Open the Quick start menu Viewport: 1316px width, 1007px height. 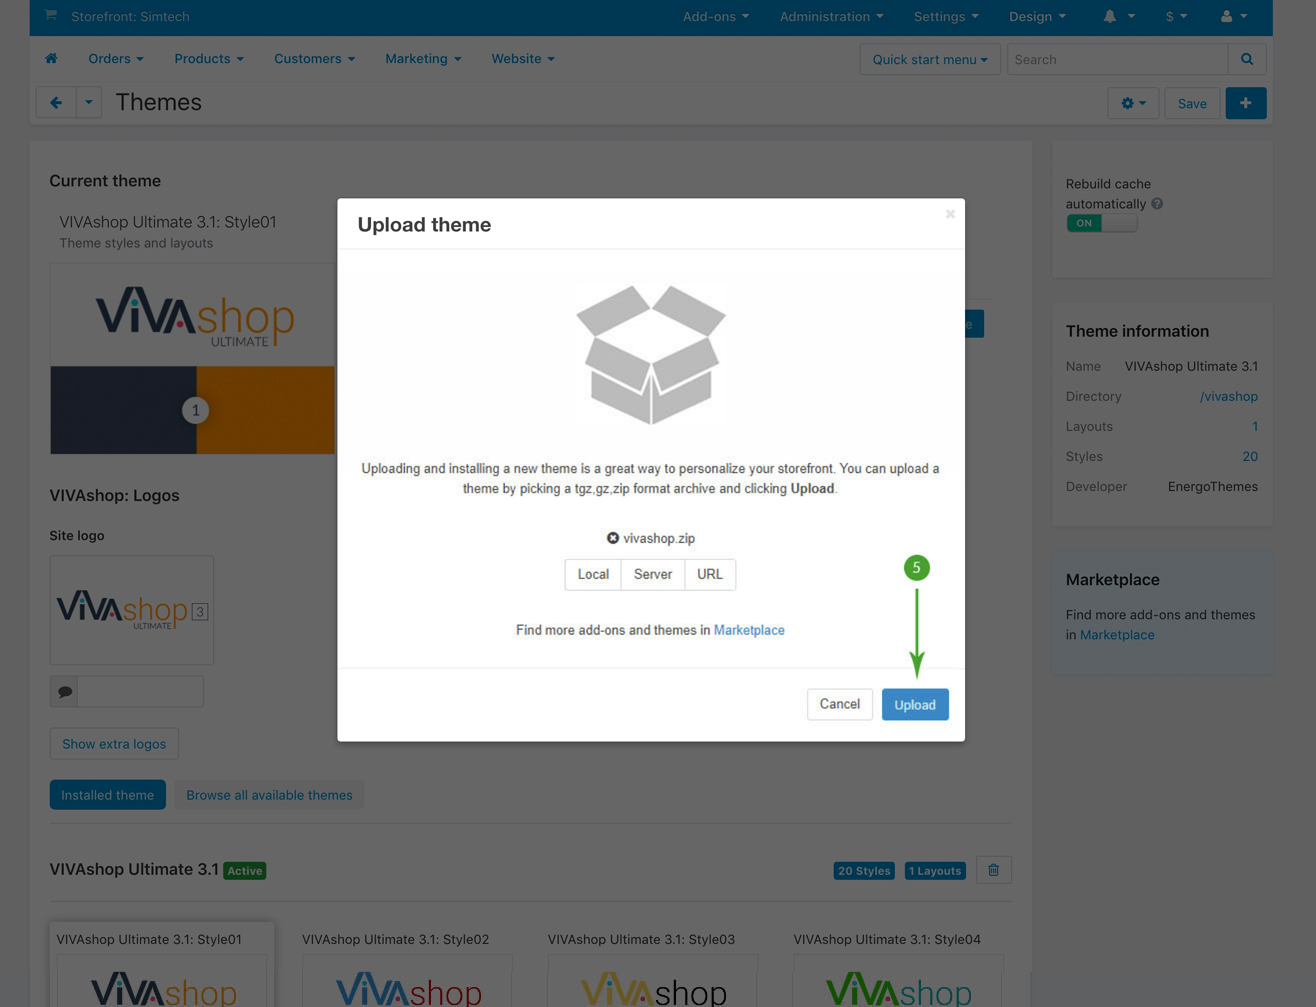pos(930,59)
